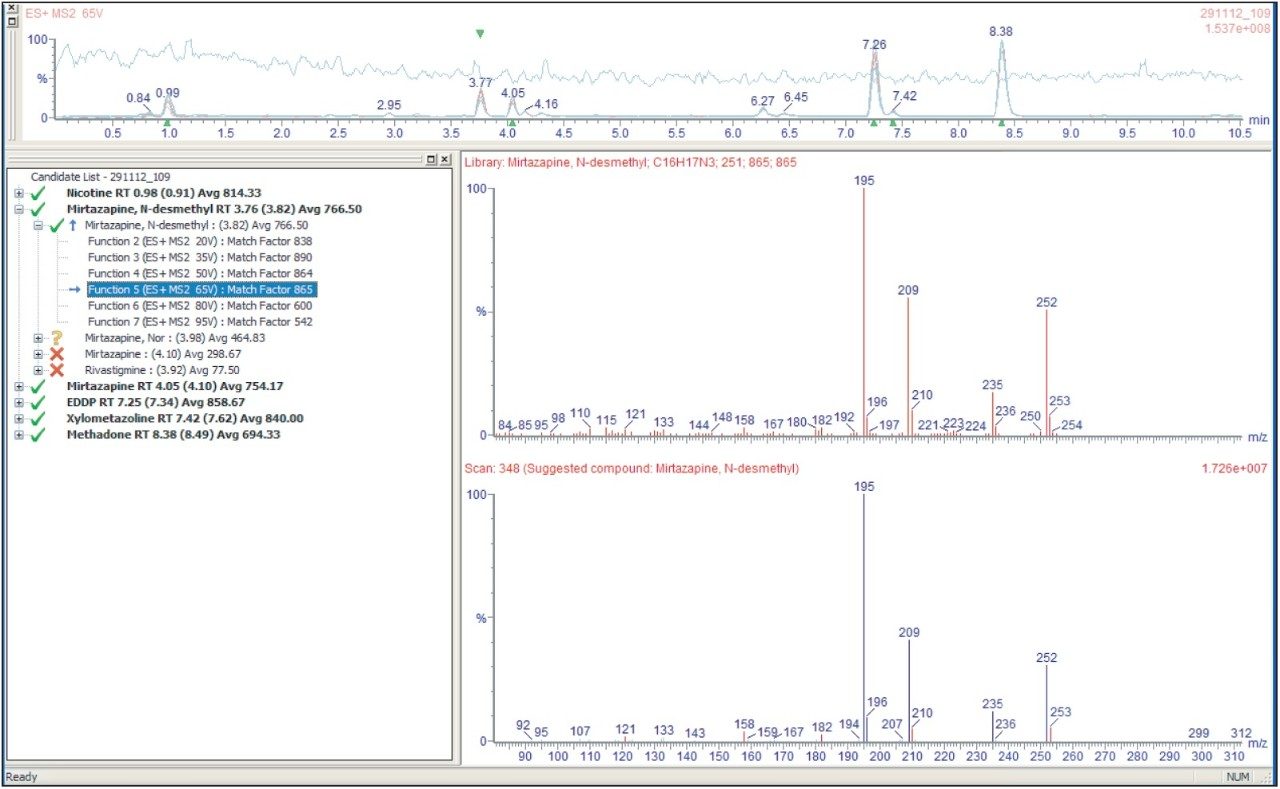Image resolution: width=1280 pixels, height=789 pixels.
Task: Expand the Methadone RT 8.38 candidate node
Action: [x=20, y=436]
